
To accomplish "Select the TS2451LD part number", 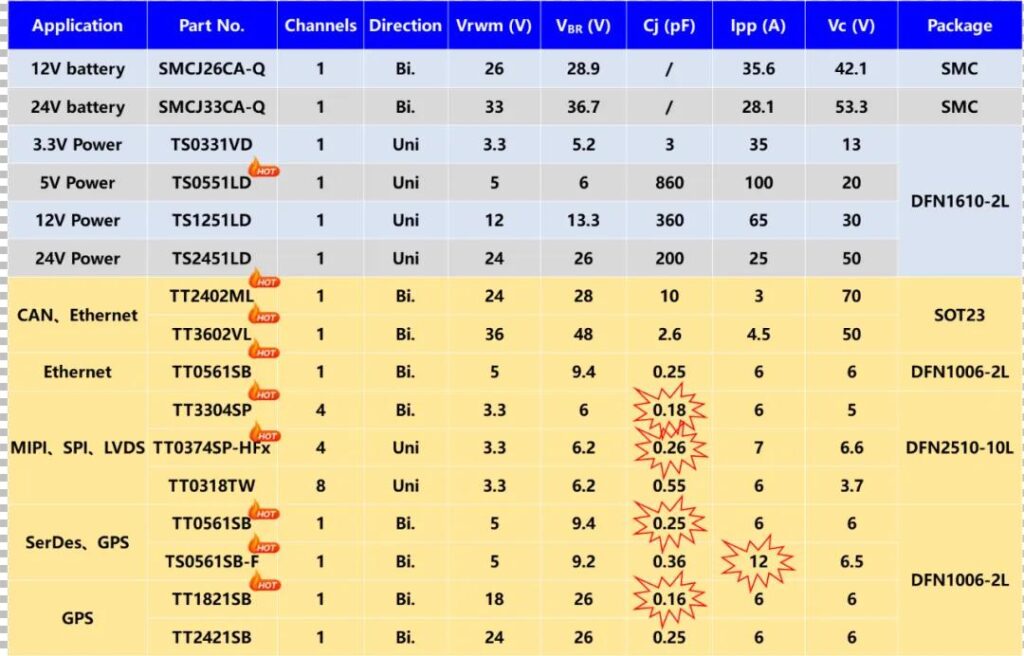I will [x=212, y=258].
